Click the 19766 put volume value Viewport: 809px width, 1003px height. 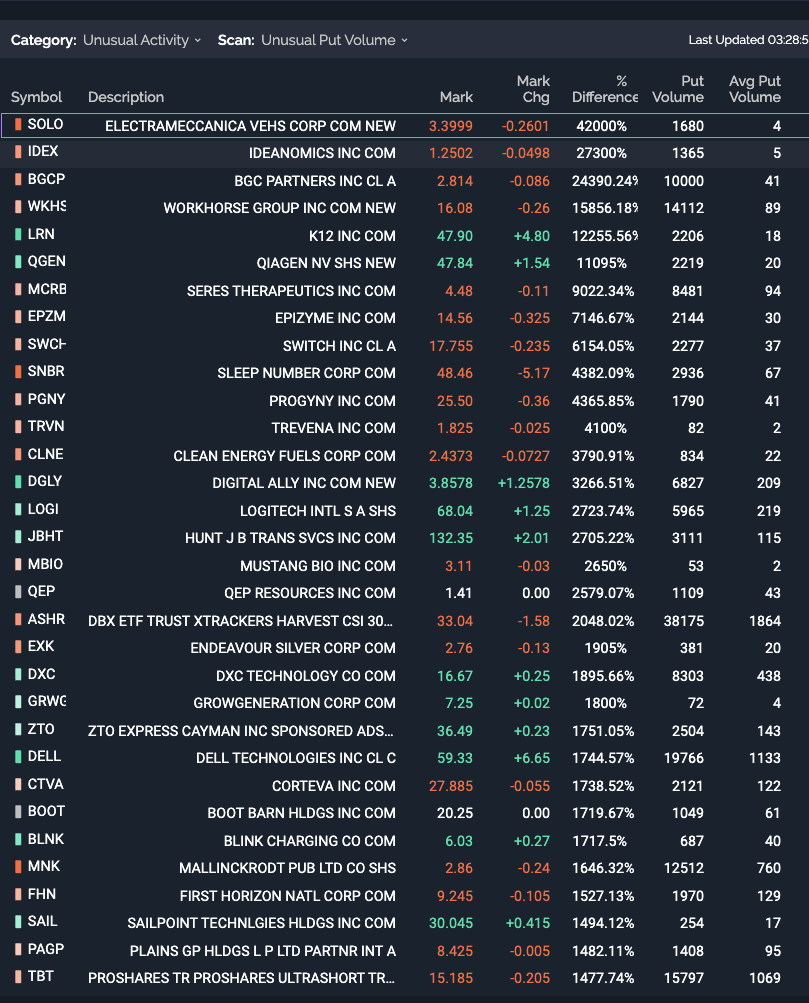click(x=684, y=759)
